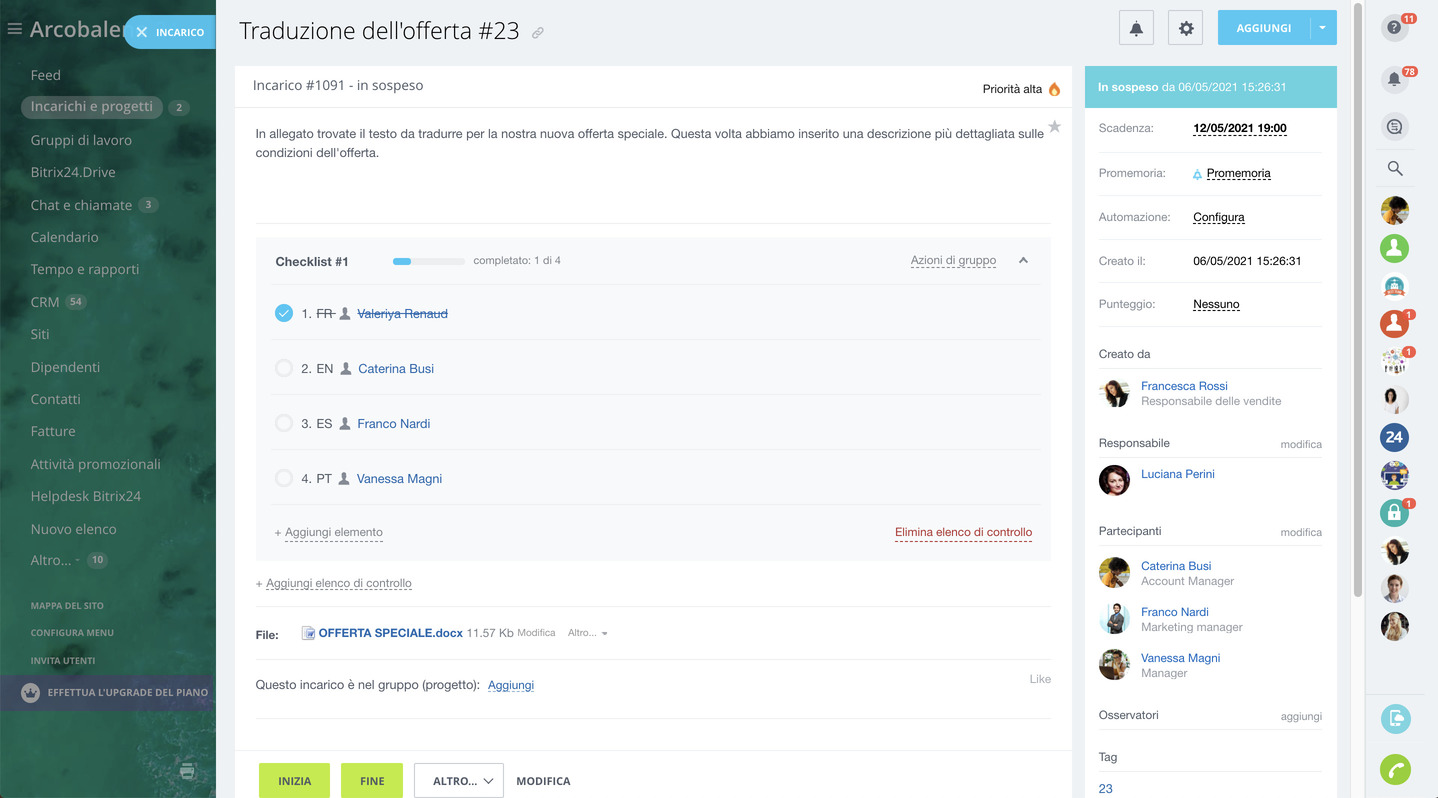Click the Like link

tap(1040, 679)
